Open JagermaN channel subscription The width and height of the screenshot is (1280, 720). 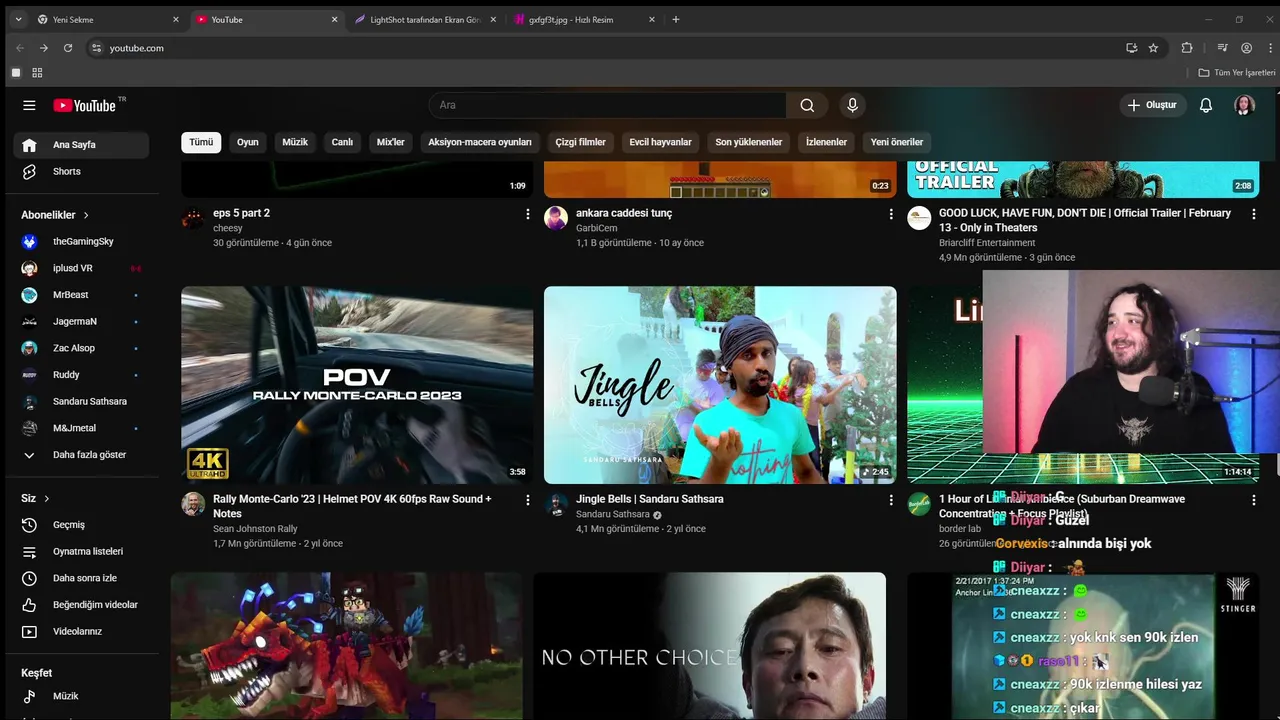click(x=81, y=321)
